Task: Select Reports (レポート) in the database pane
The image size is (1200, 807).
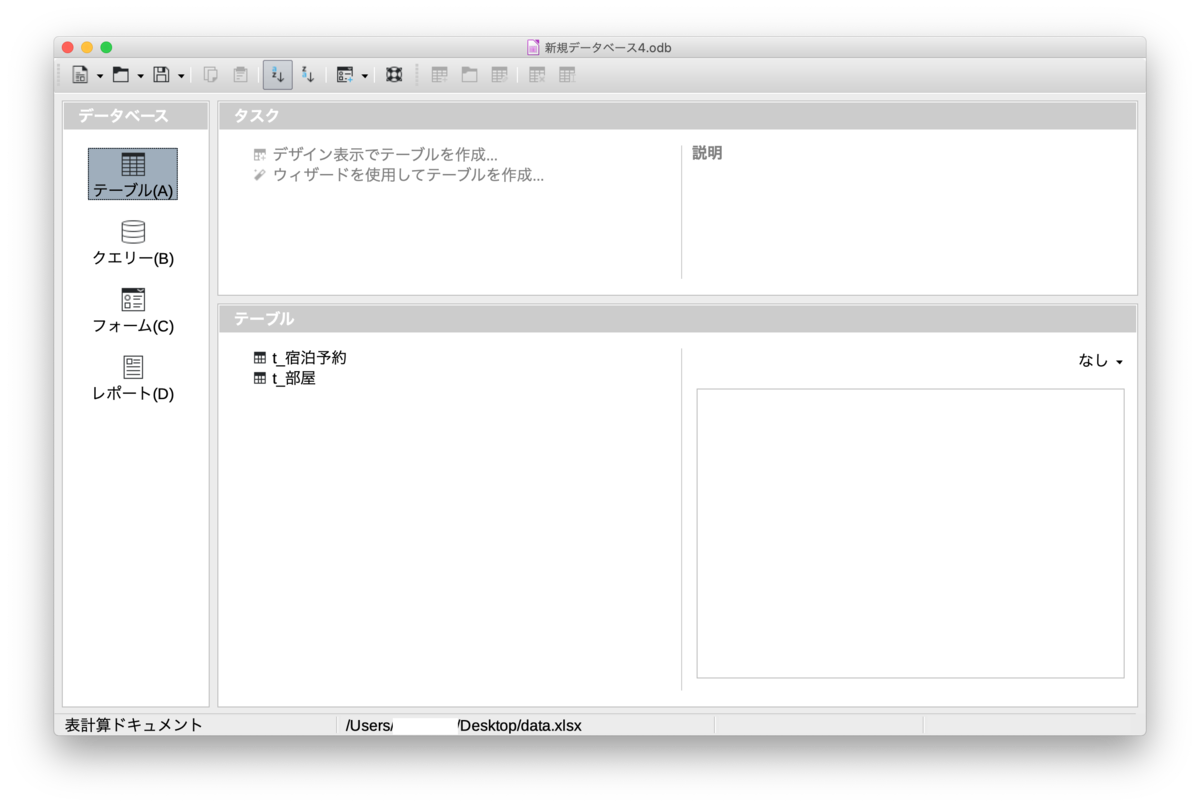Action: pos(133,378)
